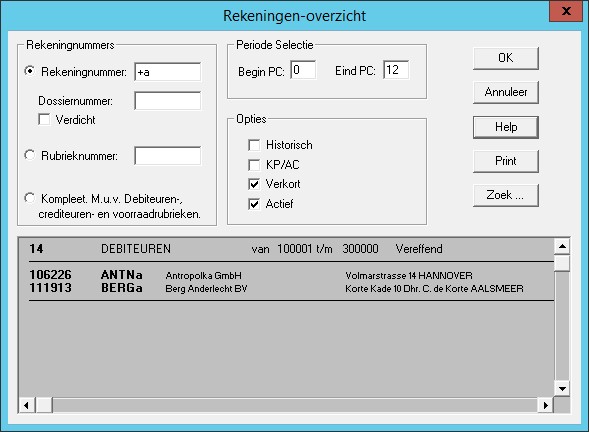This screenshot has height=432, width=589.
Task: Select the Begin PC field
Action: [303, 70]
